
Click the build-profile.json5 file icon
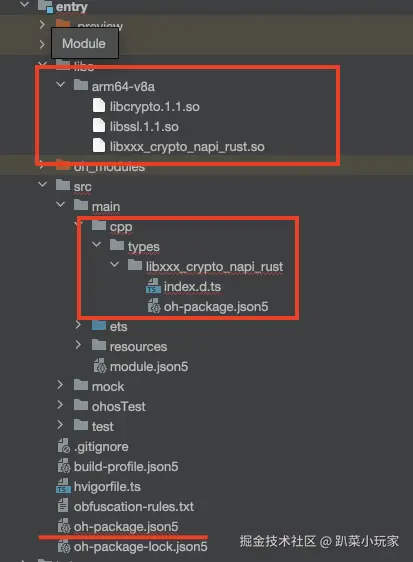63,466
